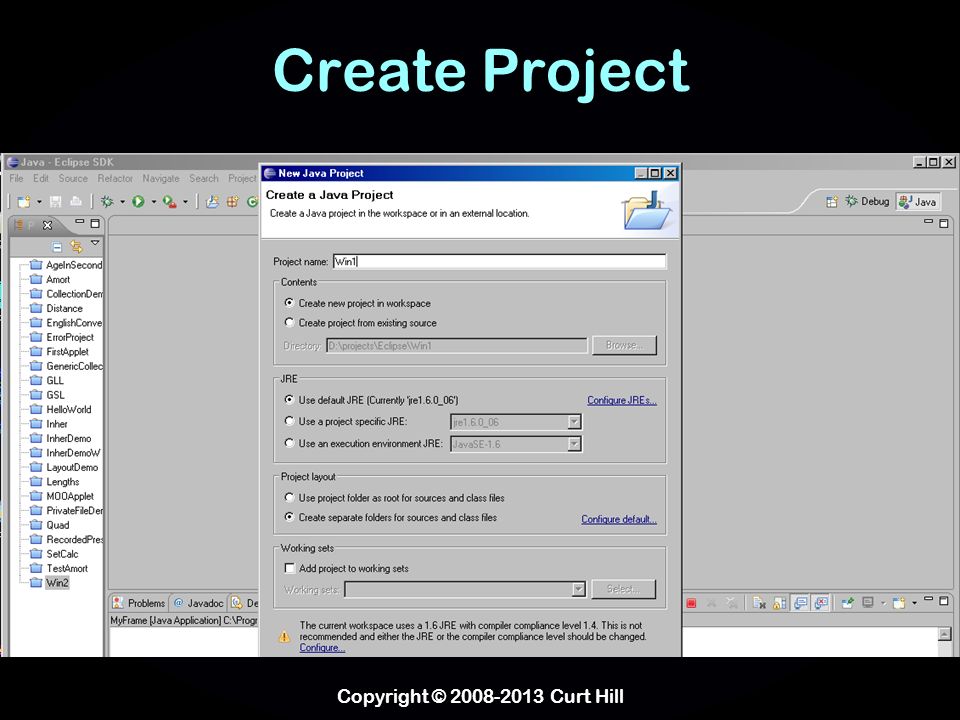The width and height of the screenshot is (960, 720).
Task: Open the Edit menu
Action: pyautogui.click(x=41, y=178)
